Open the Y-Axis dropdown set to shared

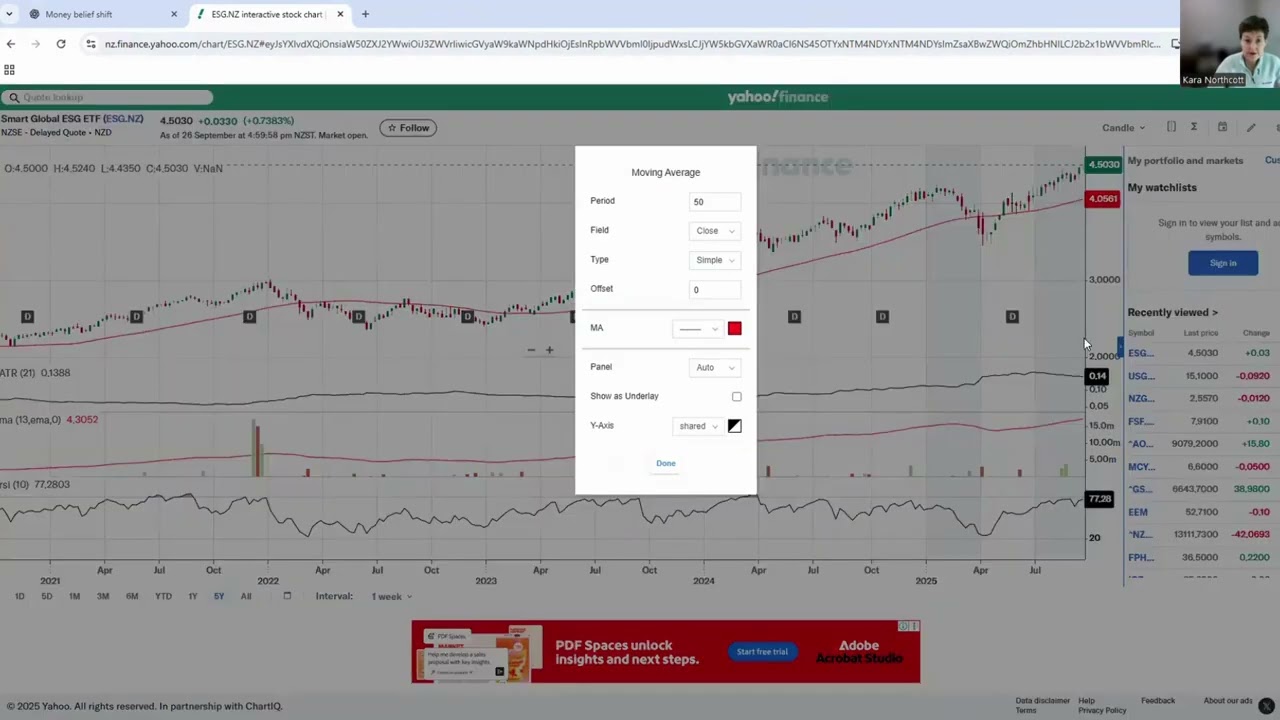(697, 426)
